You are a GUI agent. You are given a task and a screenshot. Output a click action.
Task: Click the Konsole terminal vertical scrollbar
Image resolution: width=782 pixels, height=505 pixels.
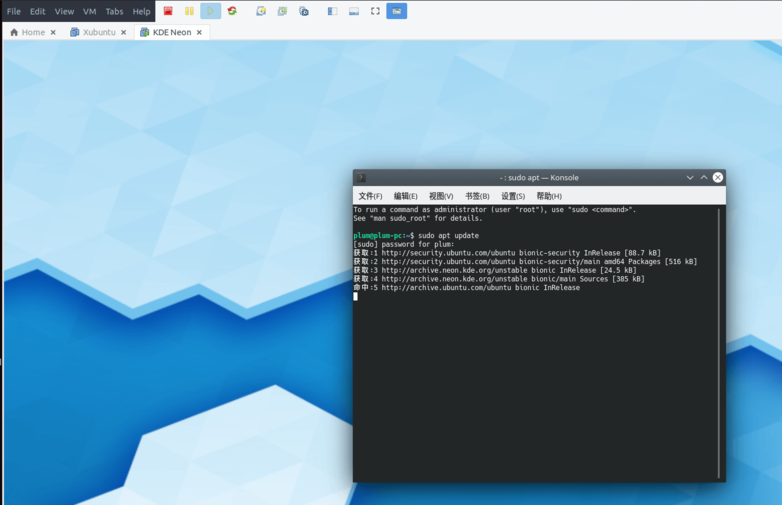tap(720, 342)
